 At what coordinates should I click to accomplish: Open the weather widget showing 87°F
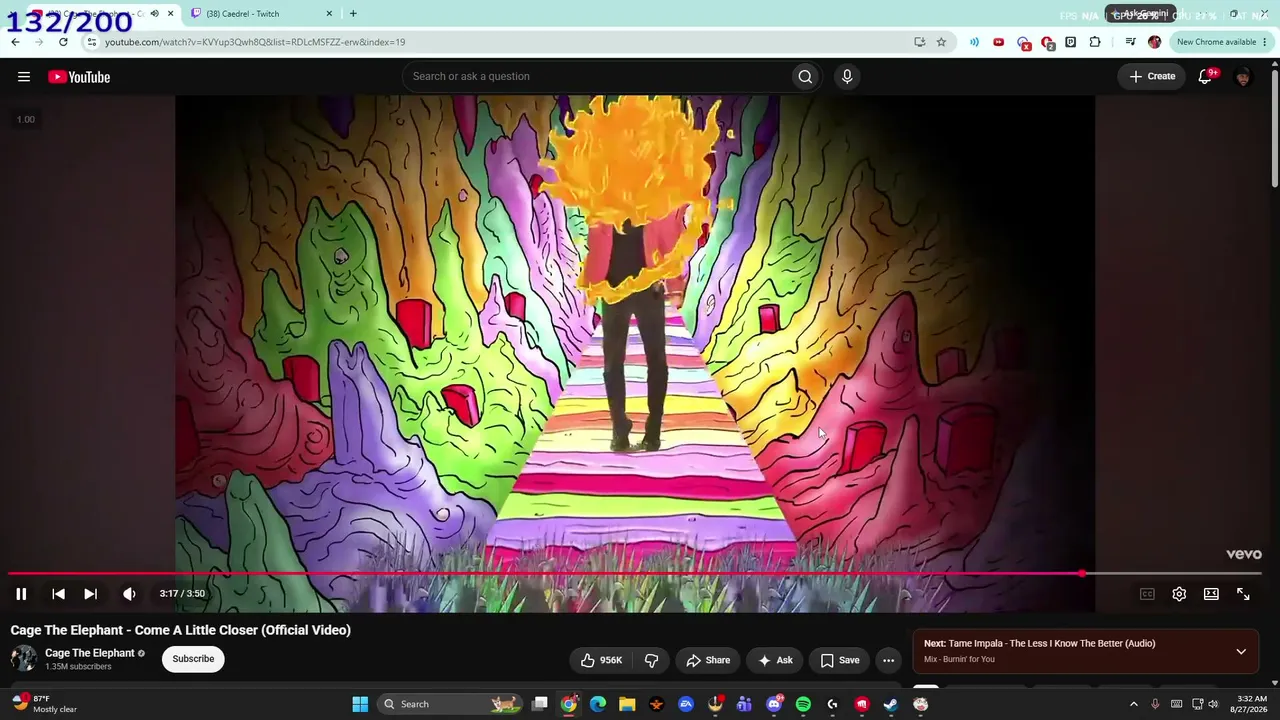click(x=45, y=704)
